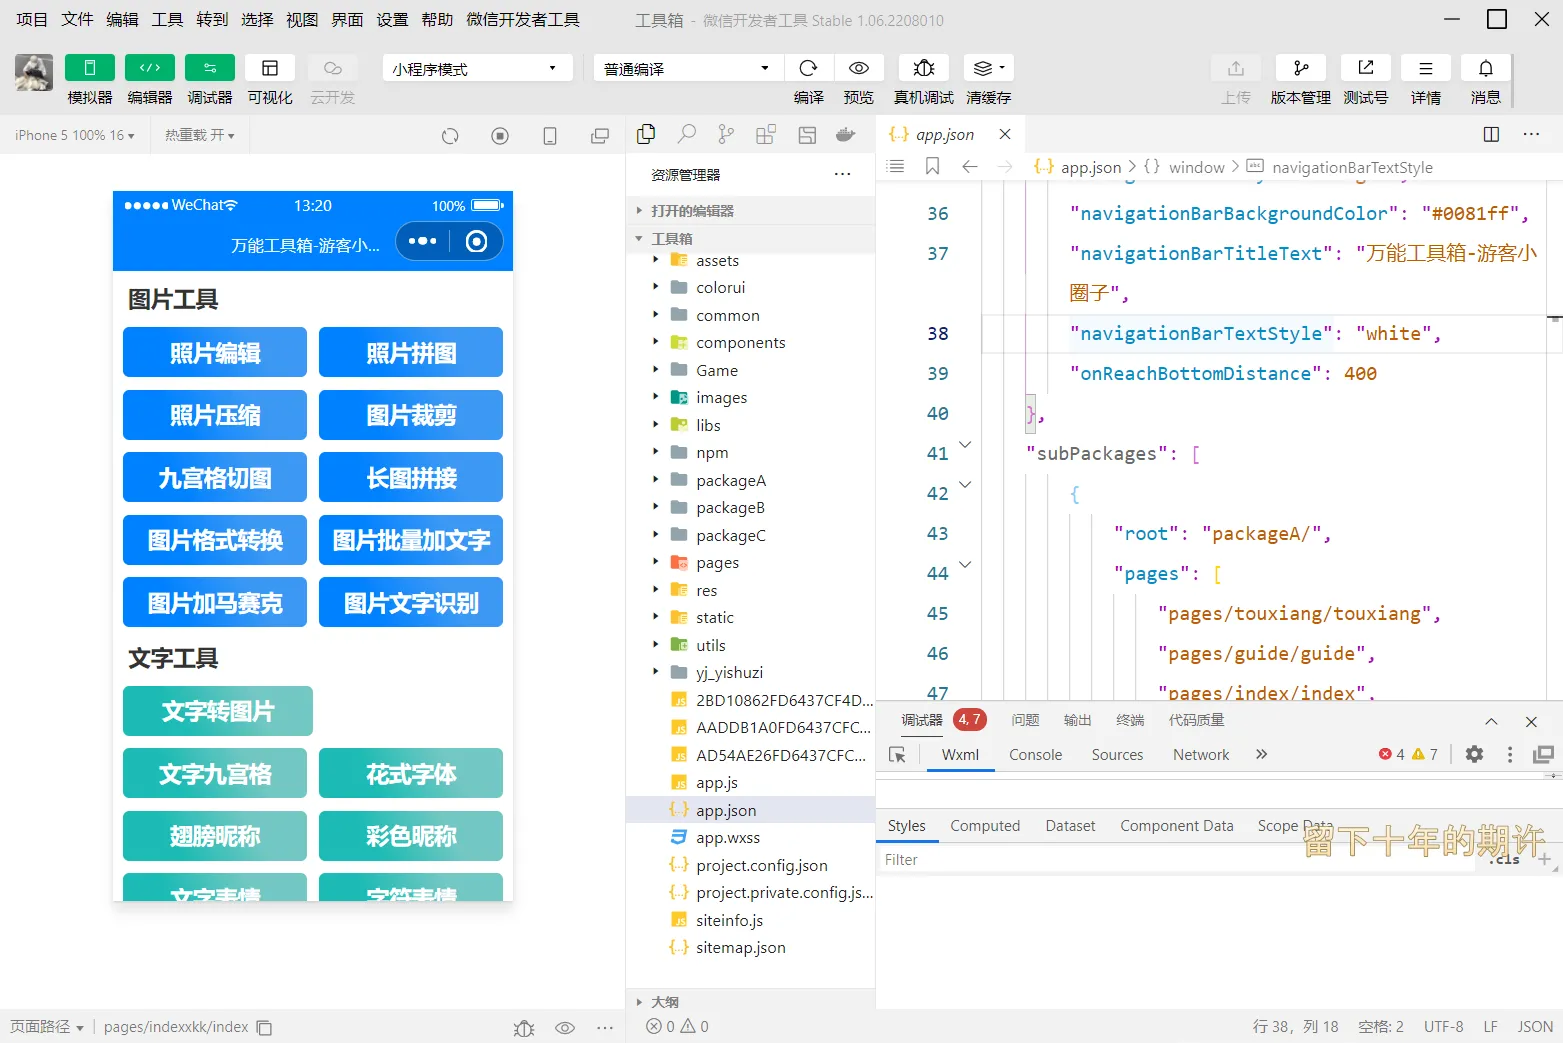Tap the 花式字体 button
1563x1043 pixels.
pos(411,773)
